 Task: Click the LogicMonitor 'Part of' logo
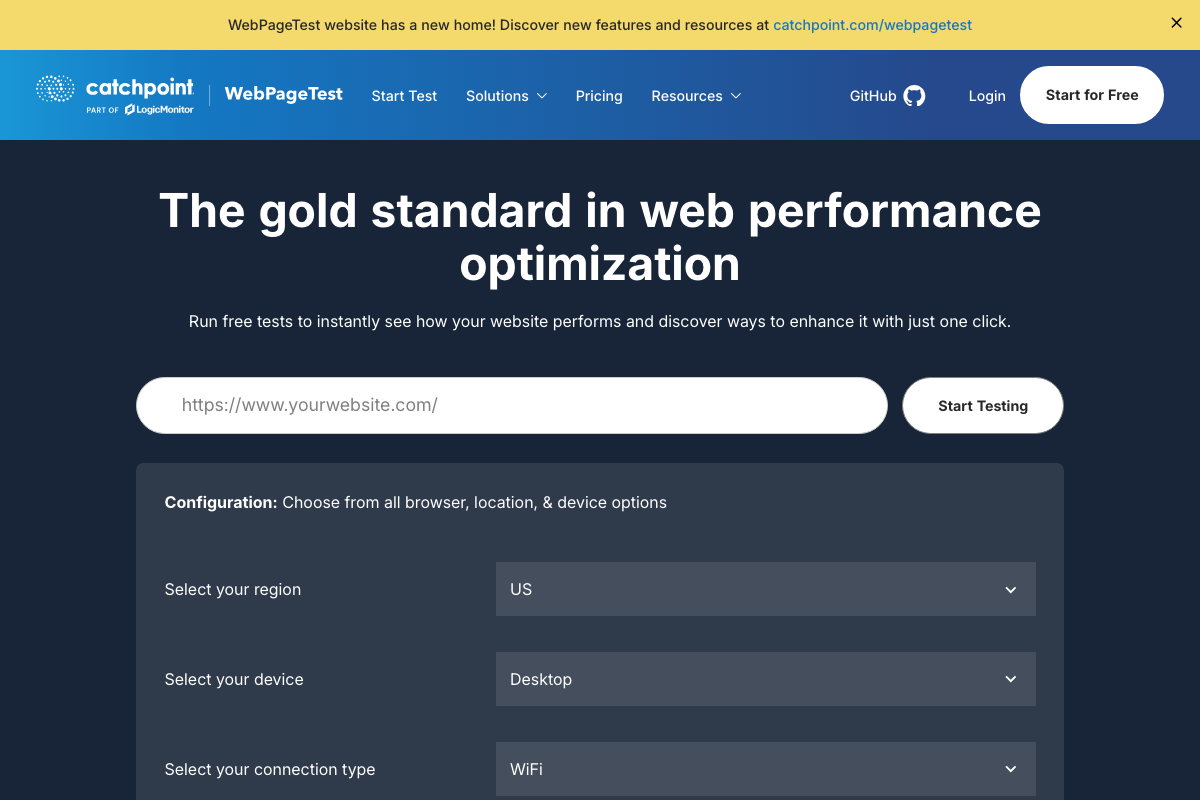click(140, 109)
